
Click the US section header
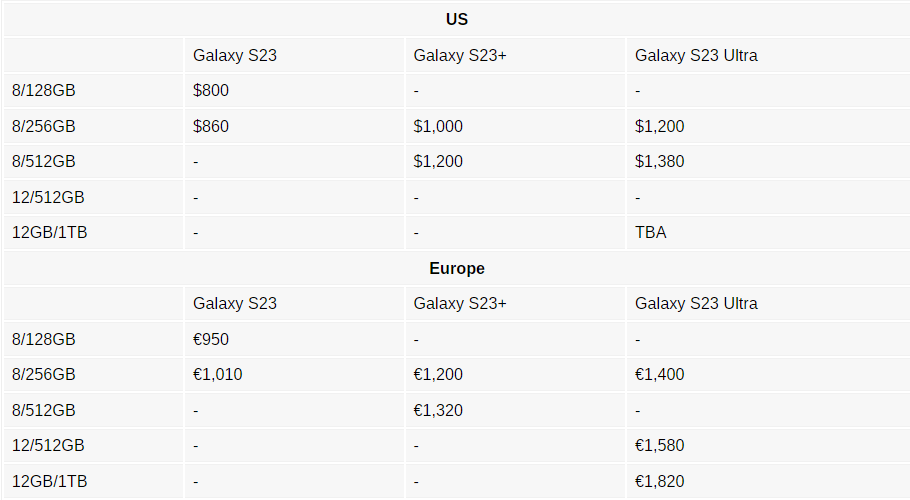tap(456, 19)
